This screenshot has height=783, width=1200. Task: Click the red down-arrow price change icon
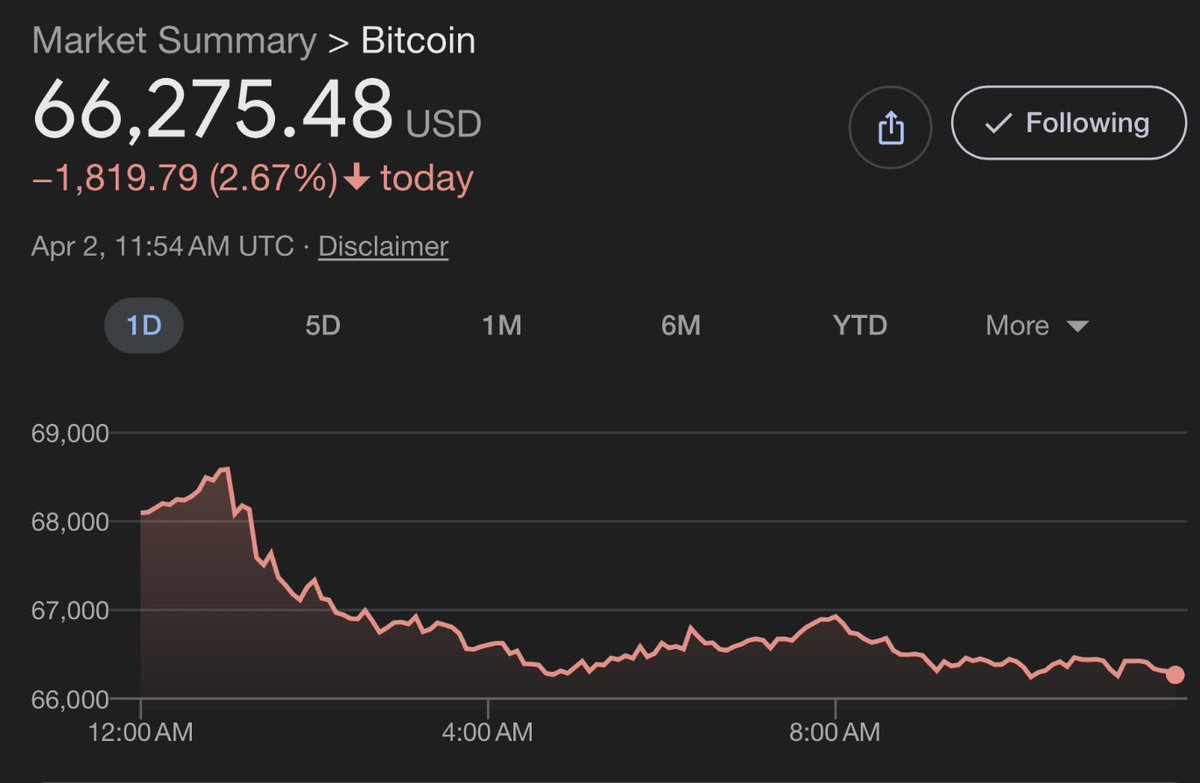pos(356,180)
